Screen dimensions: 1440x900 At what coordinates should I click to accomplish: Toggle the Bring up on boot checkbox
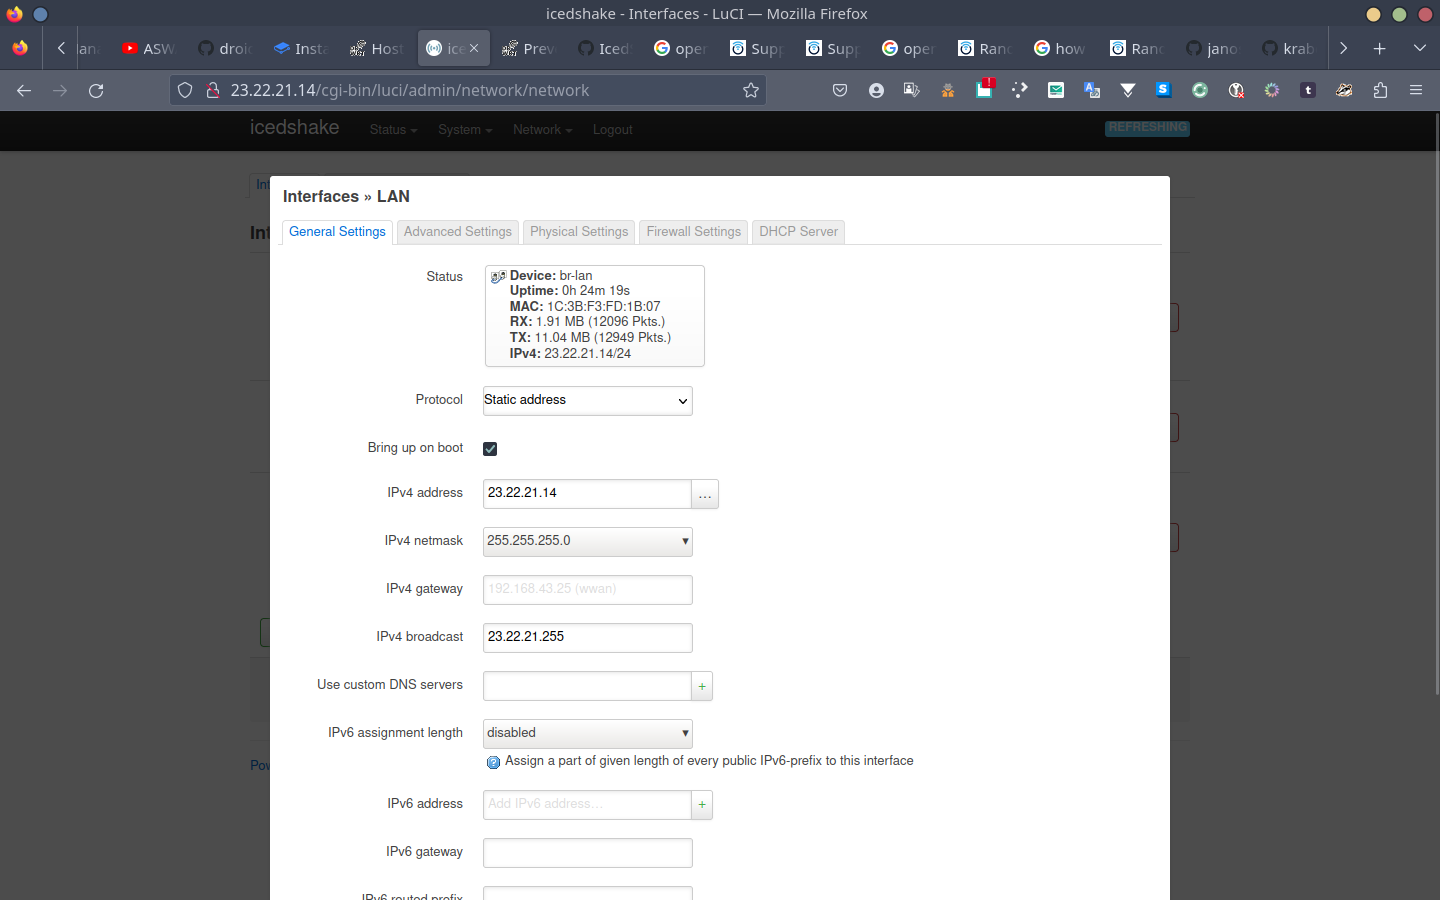pyautogui.click(x=490, y=448)
